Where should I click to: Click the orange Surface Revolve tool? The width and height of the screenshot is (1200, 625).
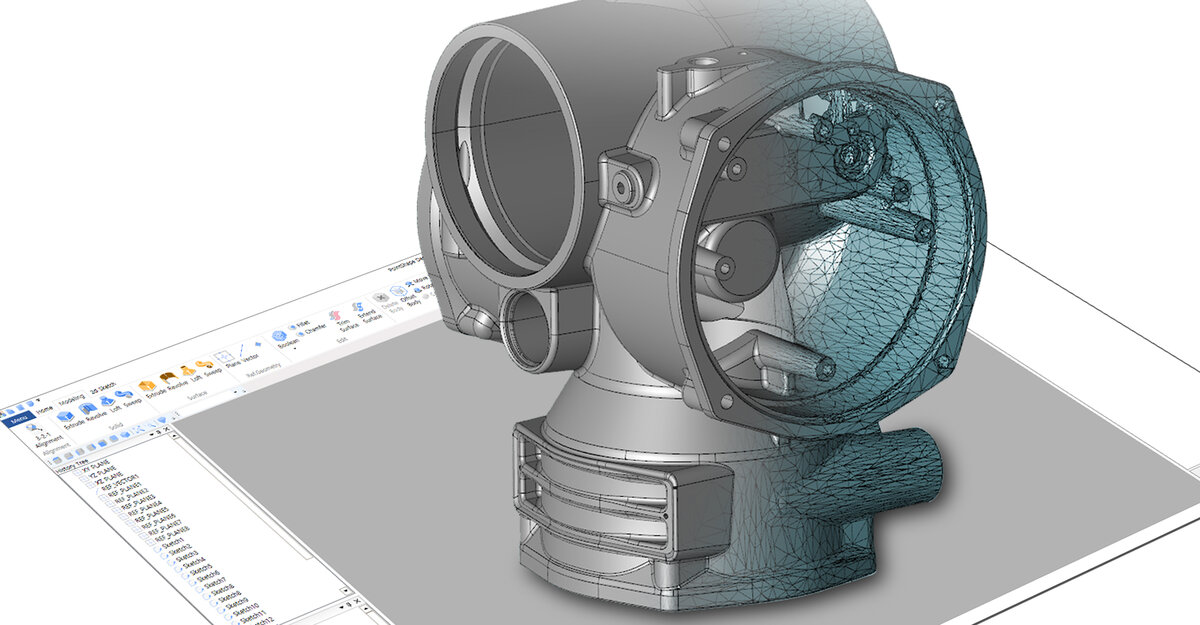[x=173, y=381]
